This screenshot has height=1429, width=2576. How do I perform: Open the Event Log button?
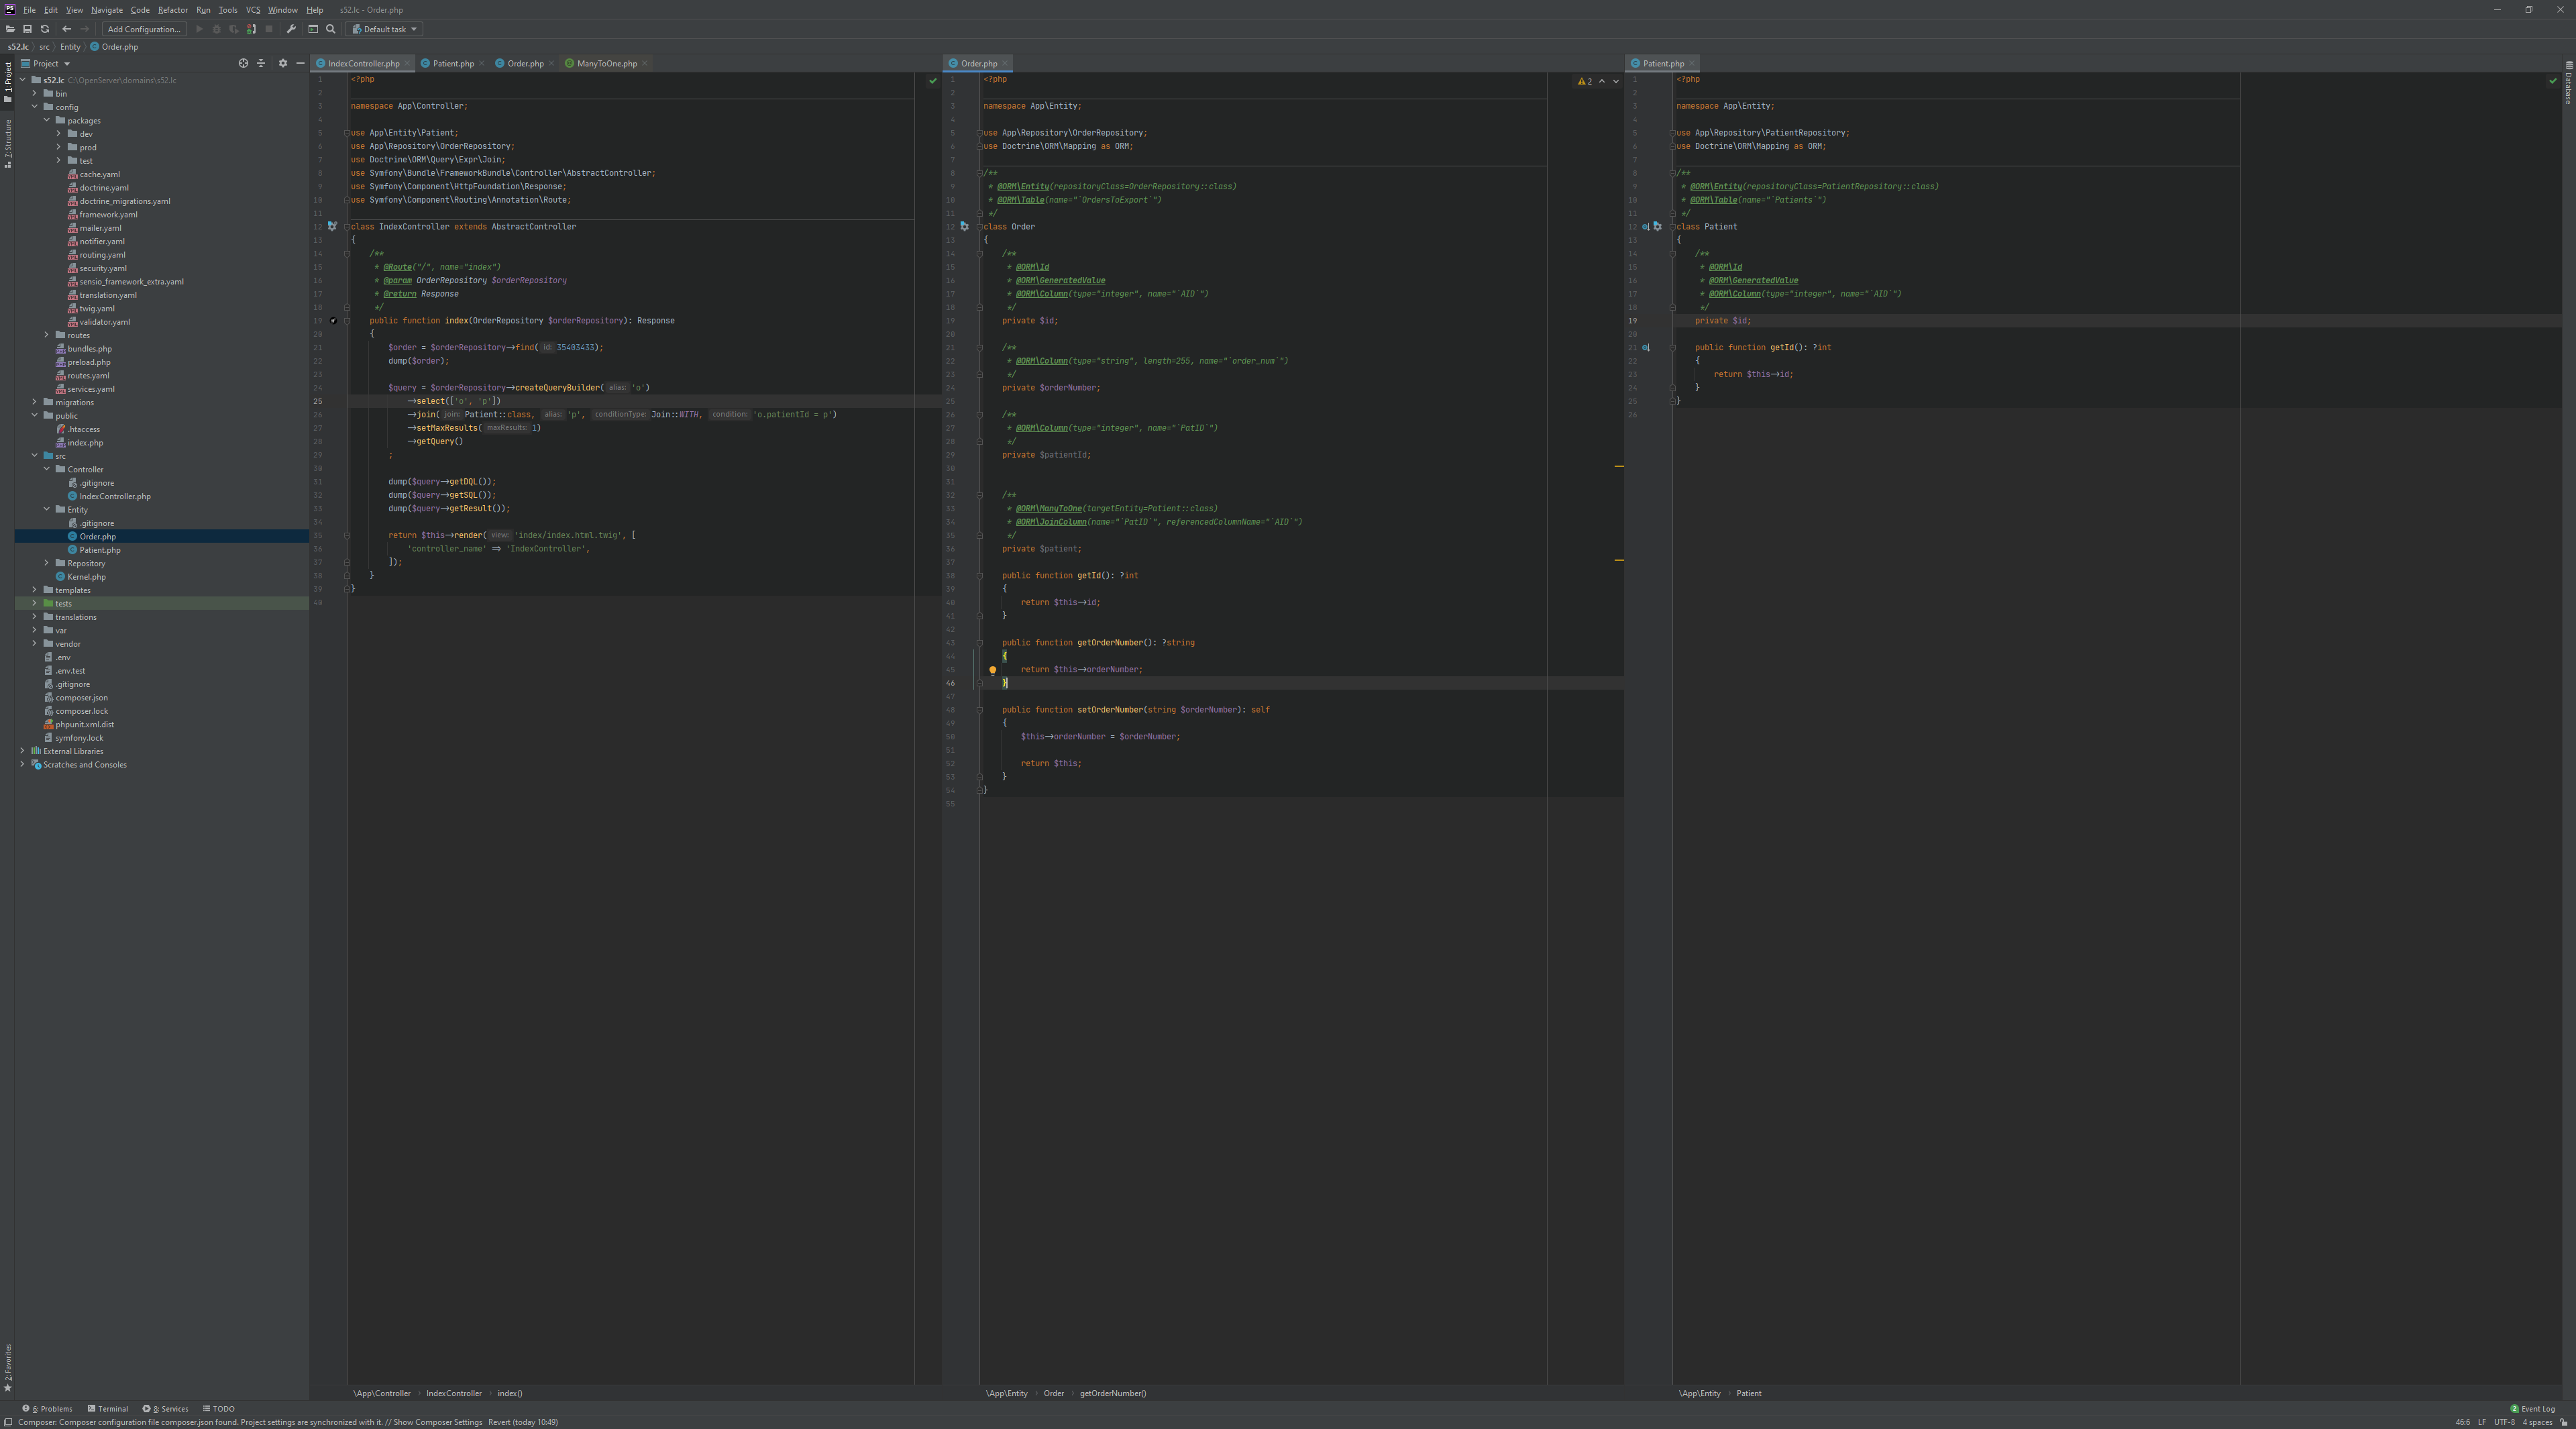[2532, 1408]
